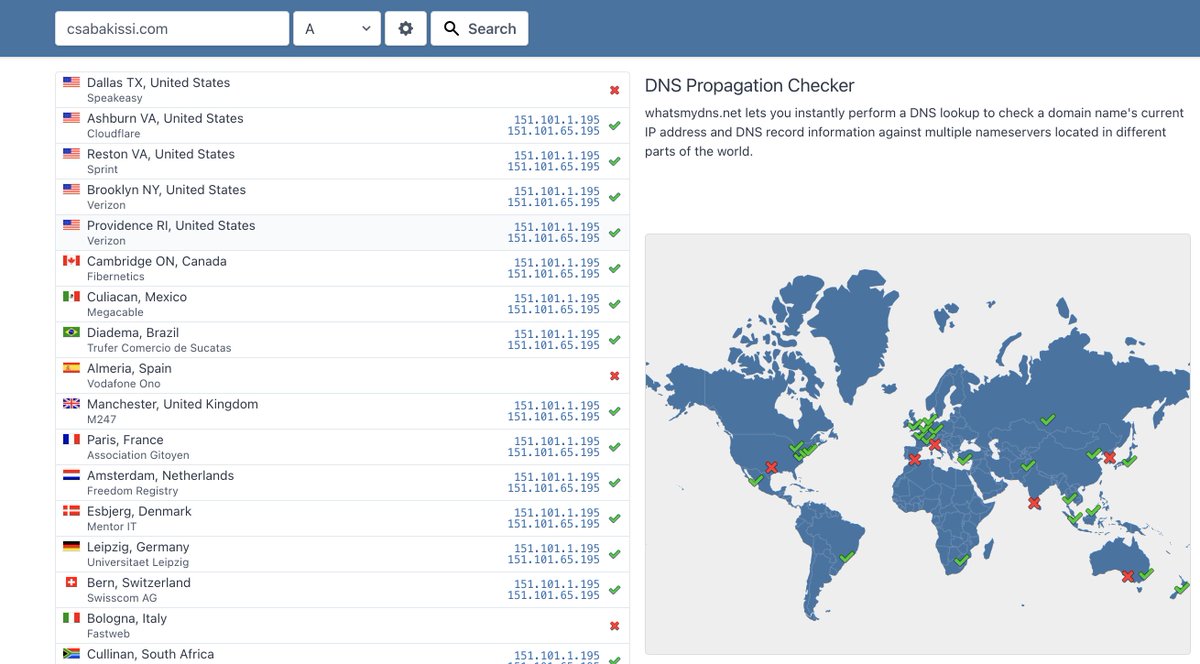Click 151.101.1.195 in the Ashburn VA row
The height and width of the screenshot is (664, 1200).
click(x=557, y=120)
